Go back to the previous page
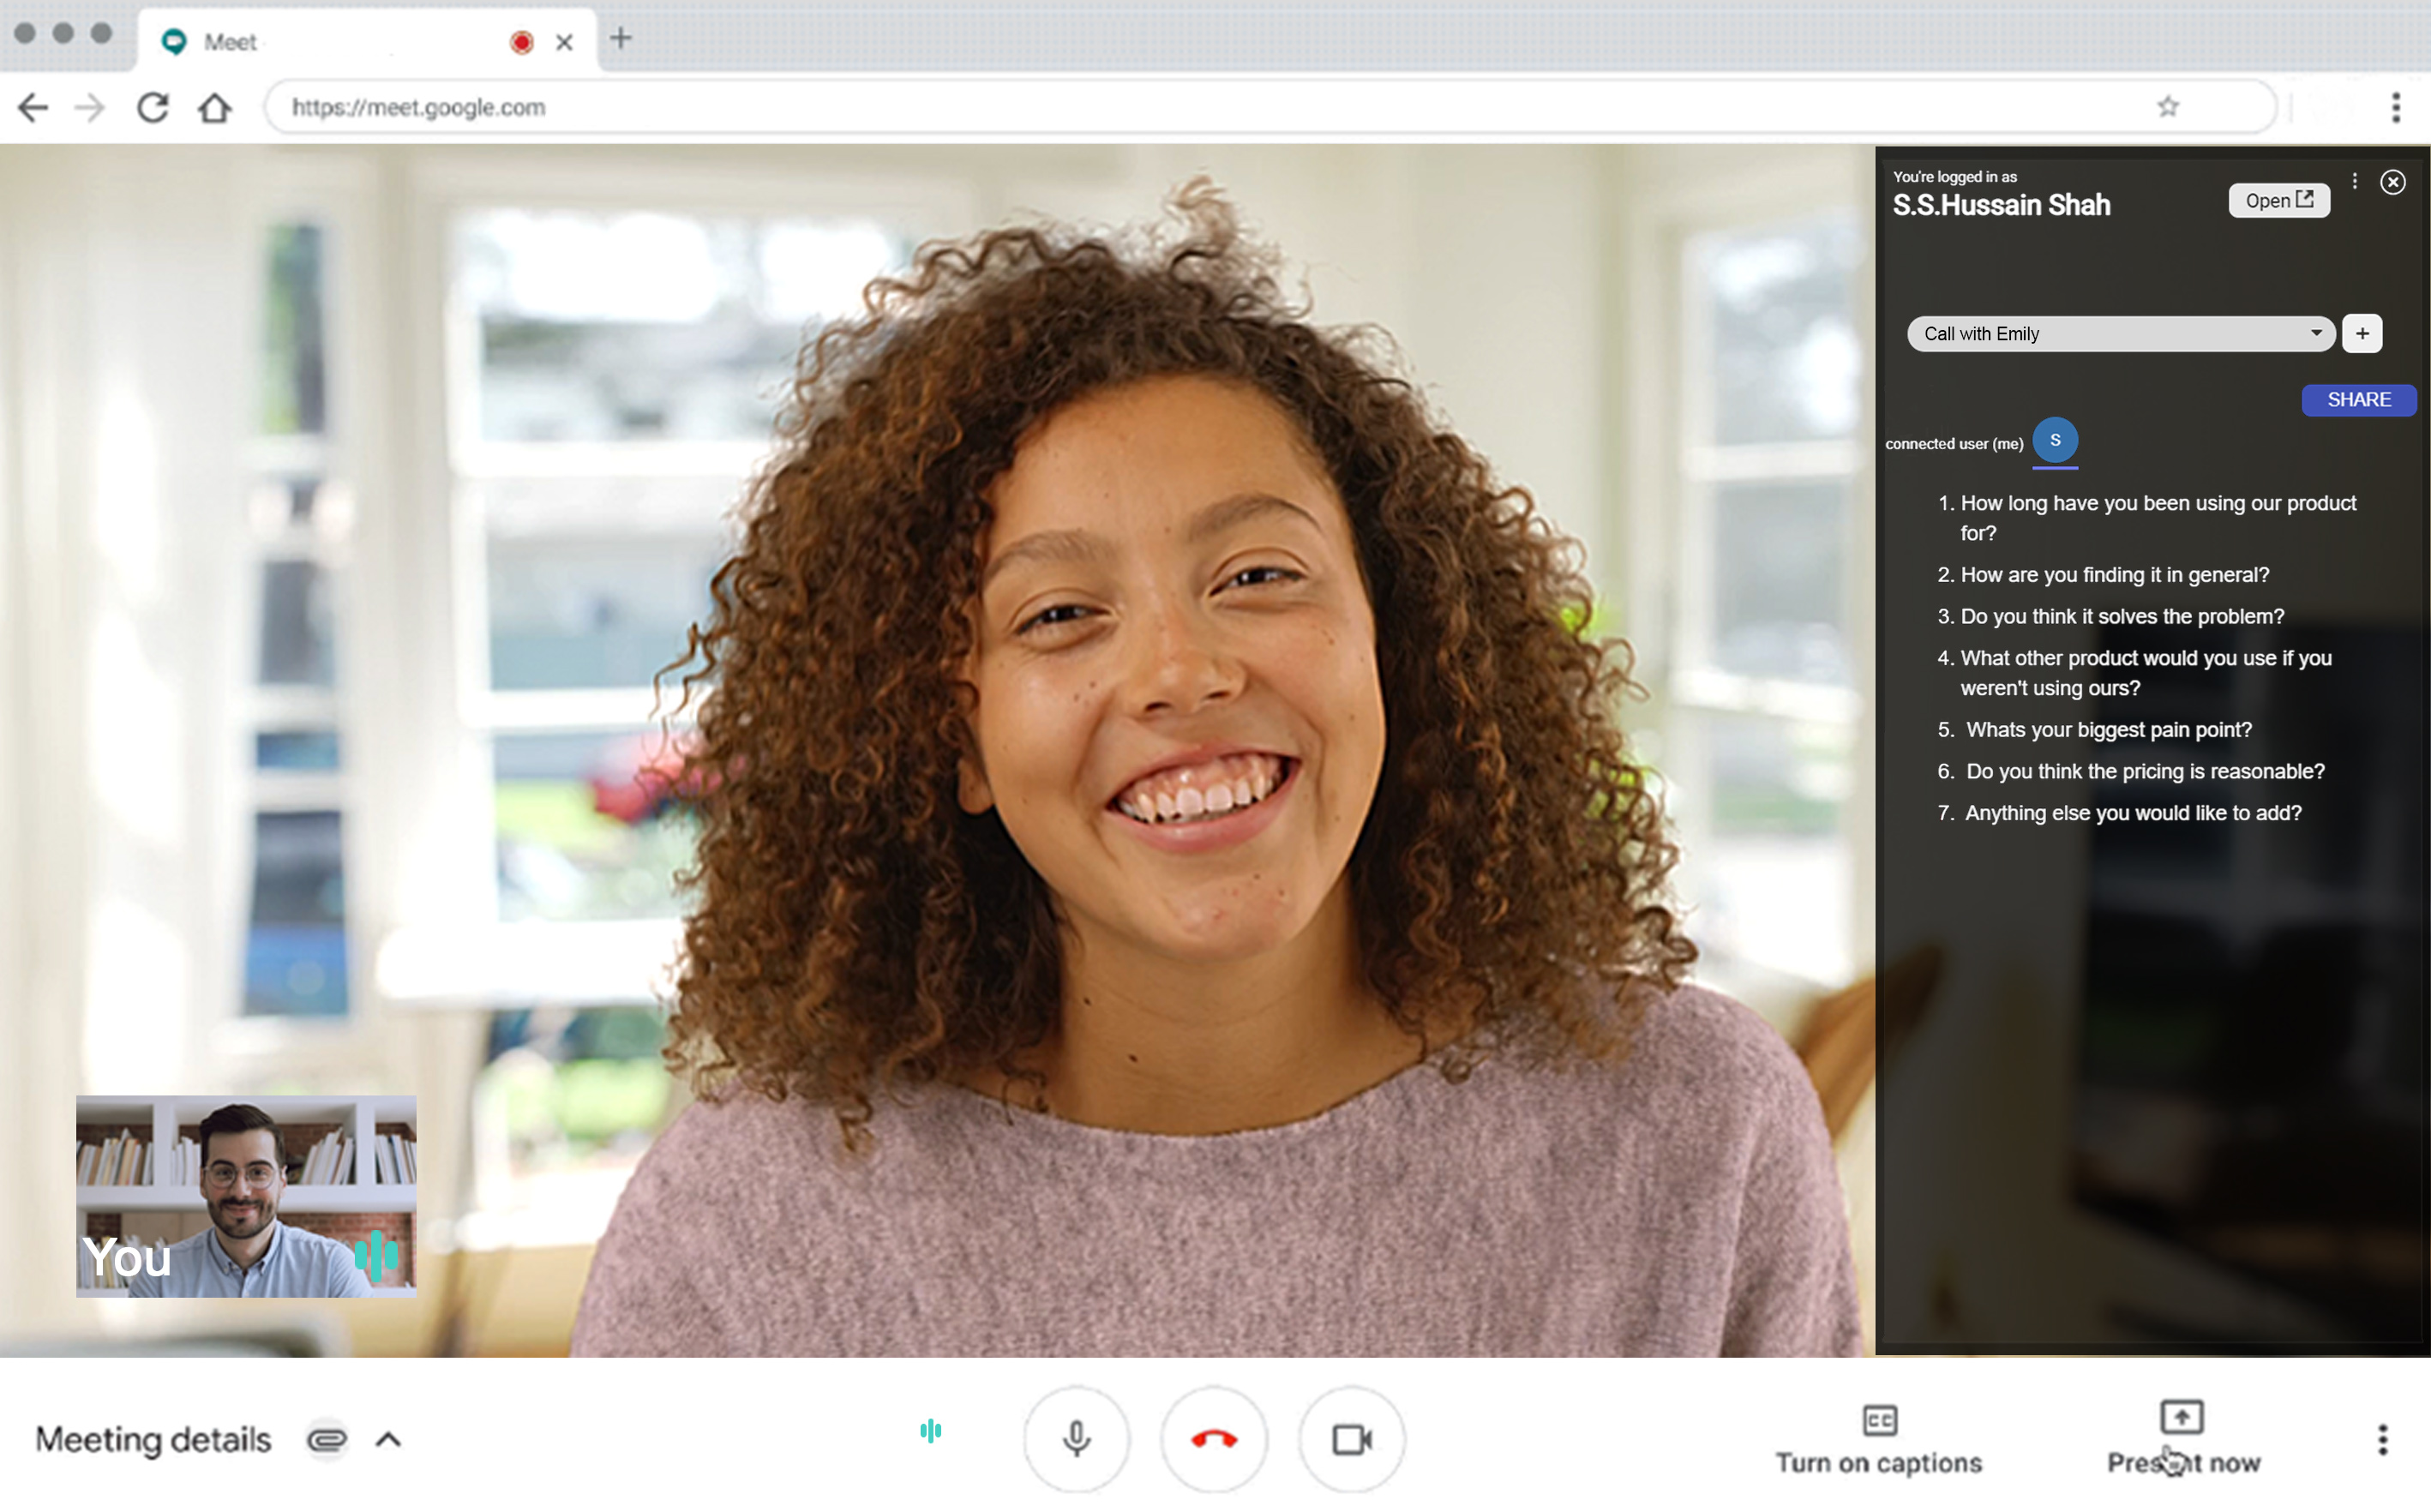Image resolution: width=2431 pixels, height=1512 pixels. coord(33,107)
